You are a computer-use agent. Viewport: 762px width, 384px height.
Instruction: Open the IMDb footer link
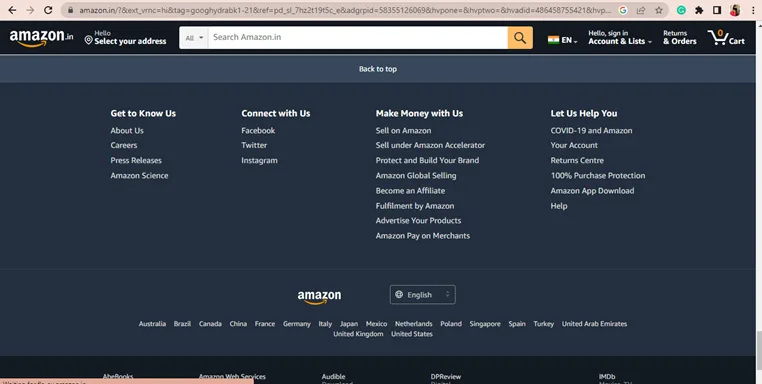point(607,377)
